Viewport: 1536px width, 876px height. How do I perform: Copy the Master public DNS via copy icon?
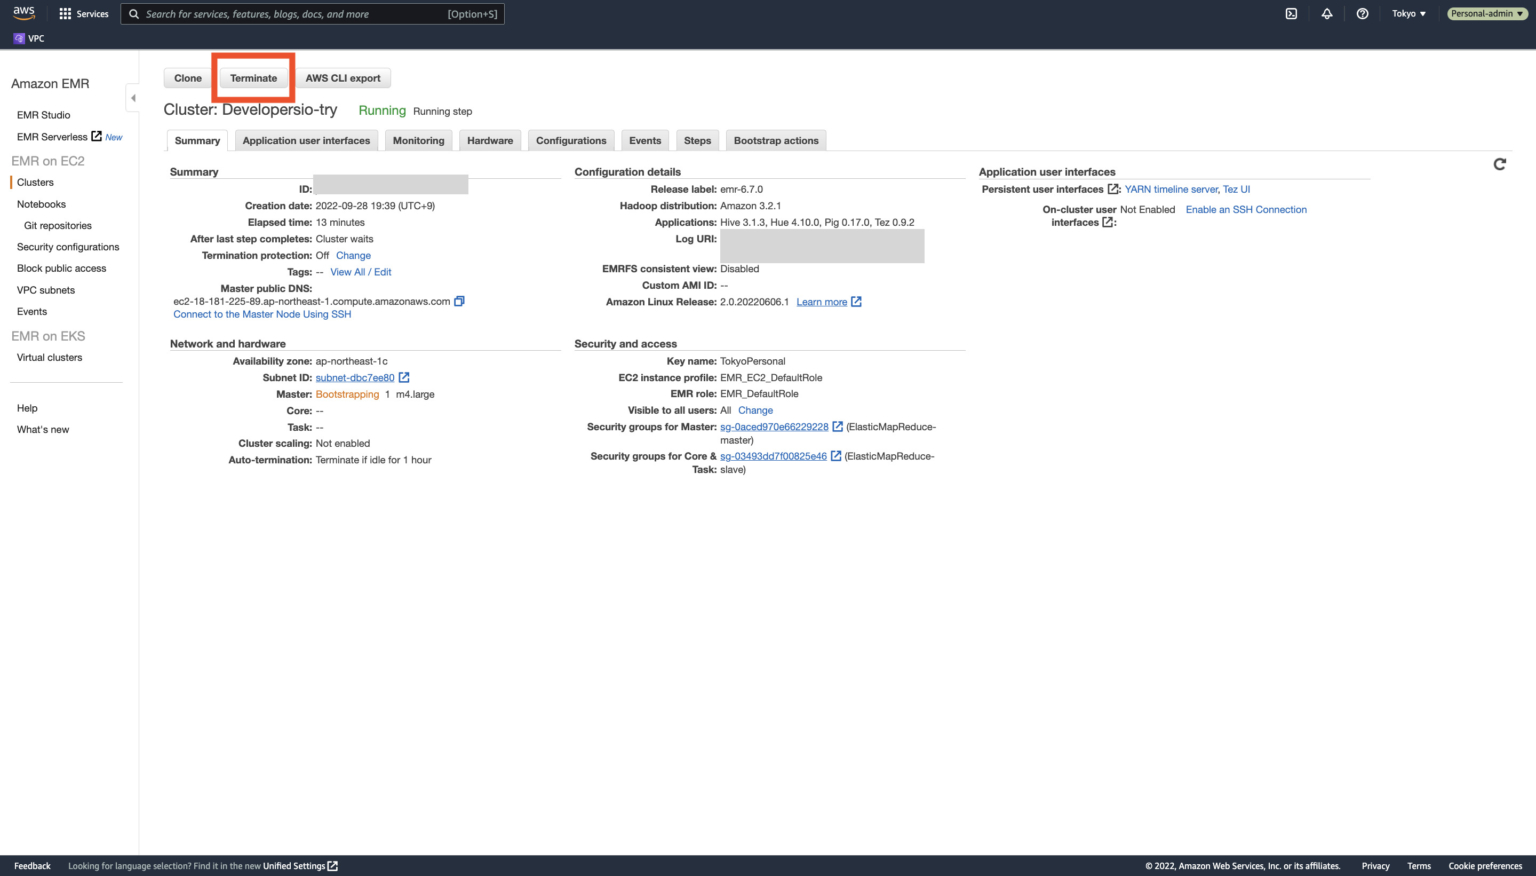pyautogui.click(x=459, y=300)
